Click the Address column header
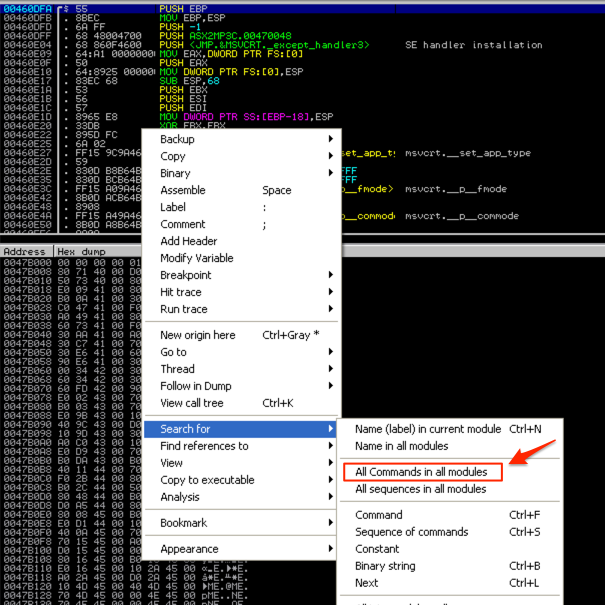 point(27,252)
